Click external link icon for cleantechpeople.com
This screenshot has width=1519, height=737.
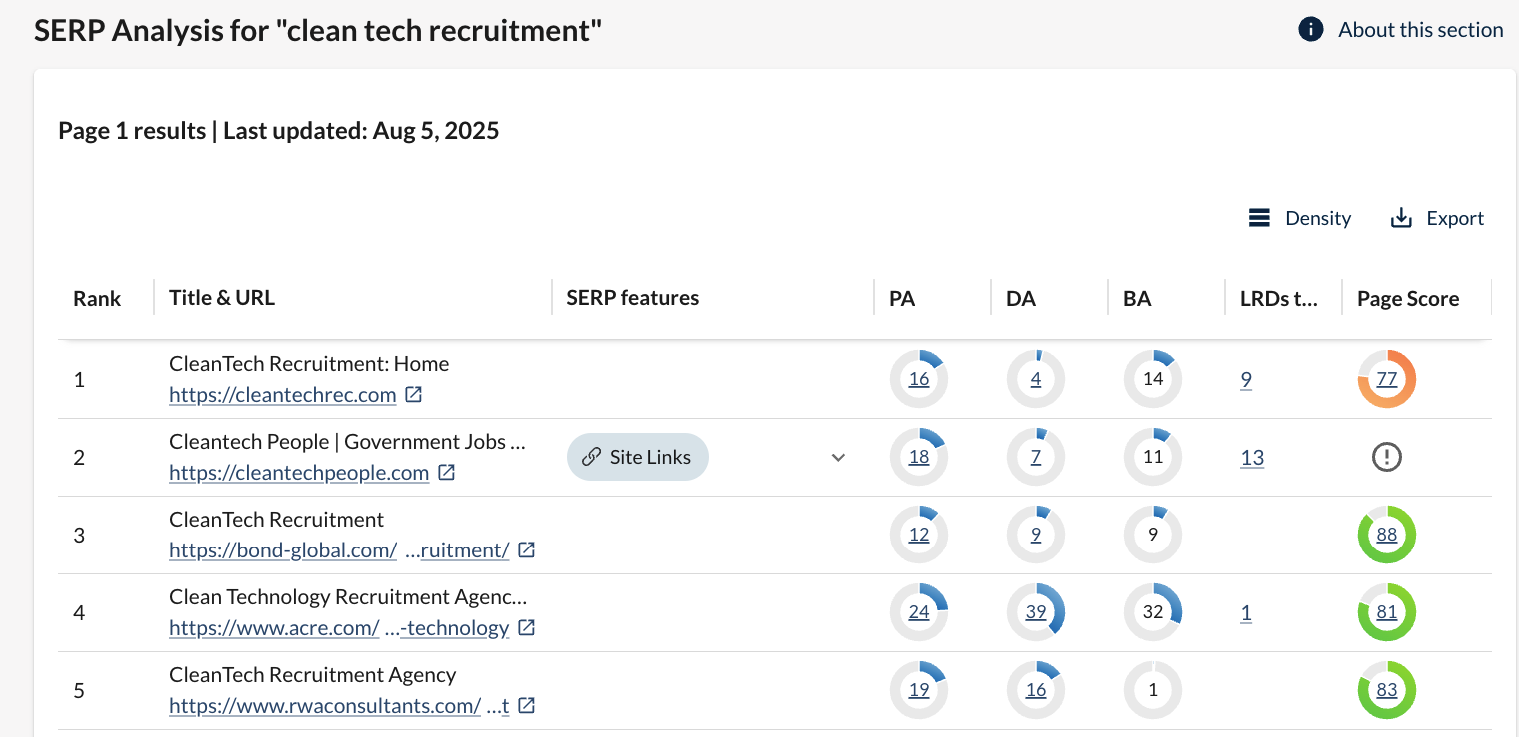447,473
